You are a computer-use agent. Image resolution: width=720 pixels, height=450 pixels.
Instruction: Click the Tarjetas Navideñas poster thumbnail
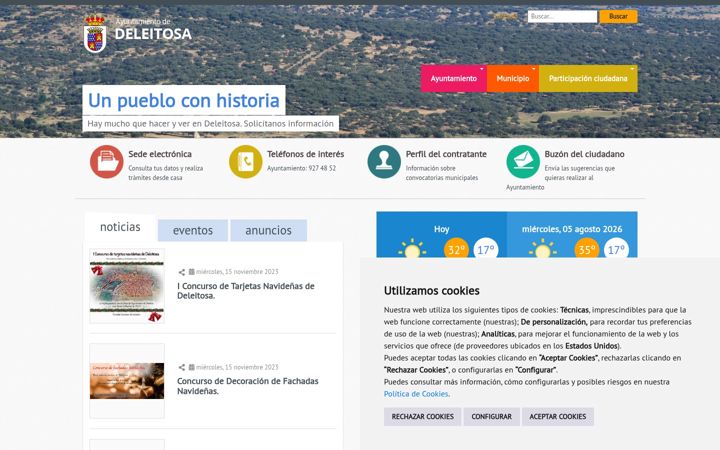tap(127, 286)
